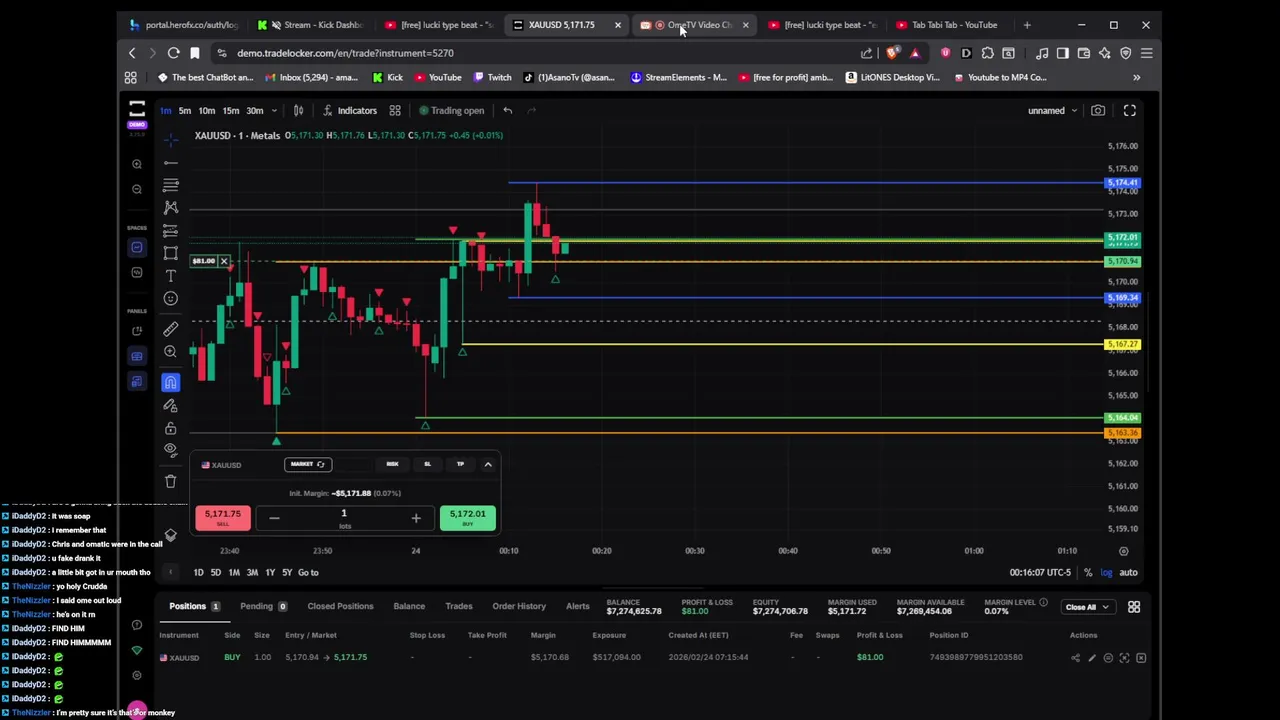Image resolution: width=1280 pixels, height=720 pixels.
Task: Switch to the 30m timeframe
Action: click(255, 111)
